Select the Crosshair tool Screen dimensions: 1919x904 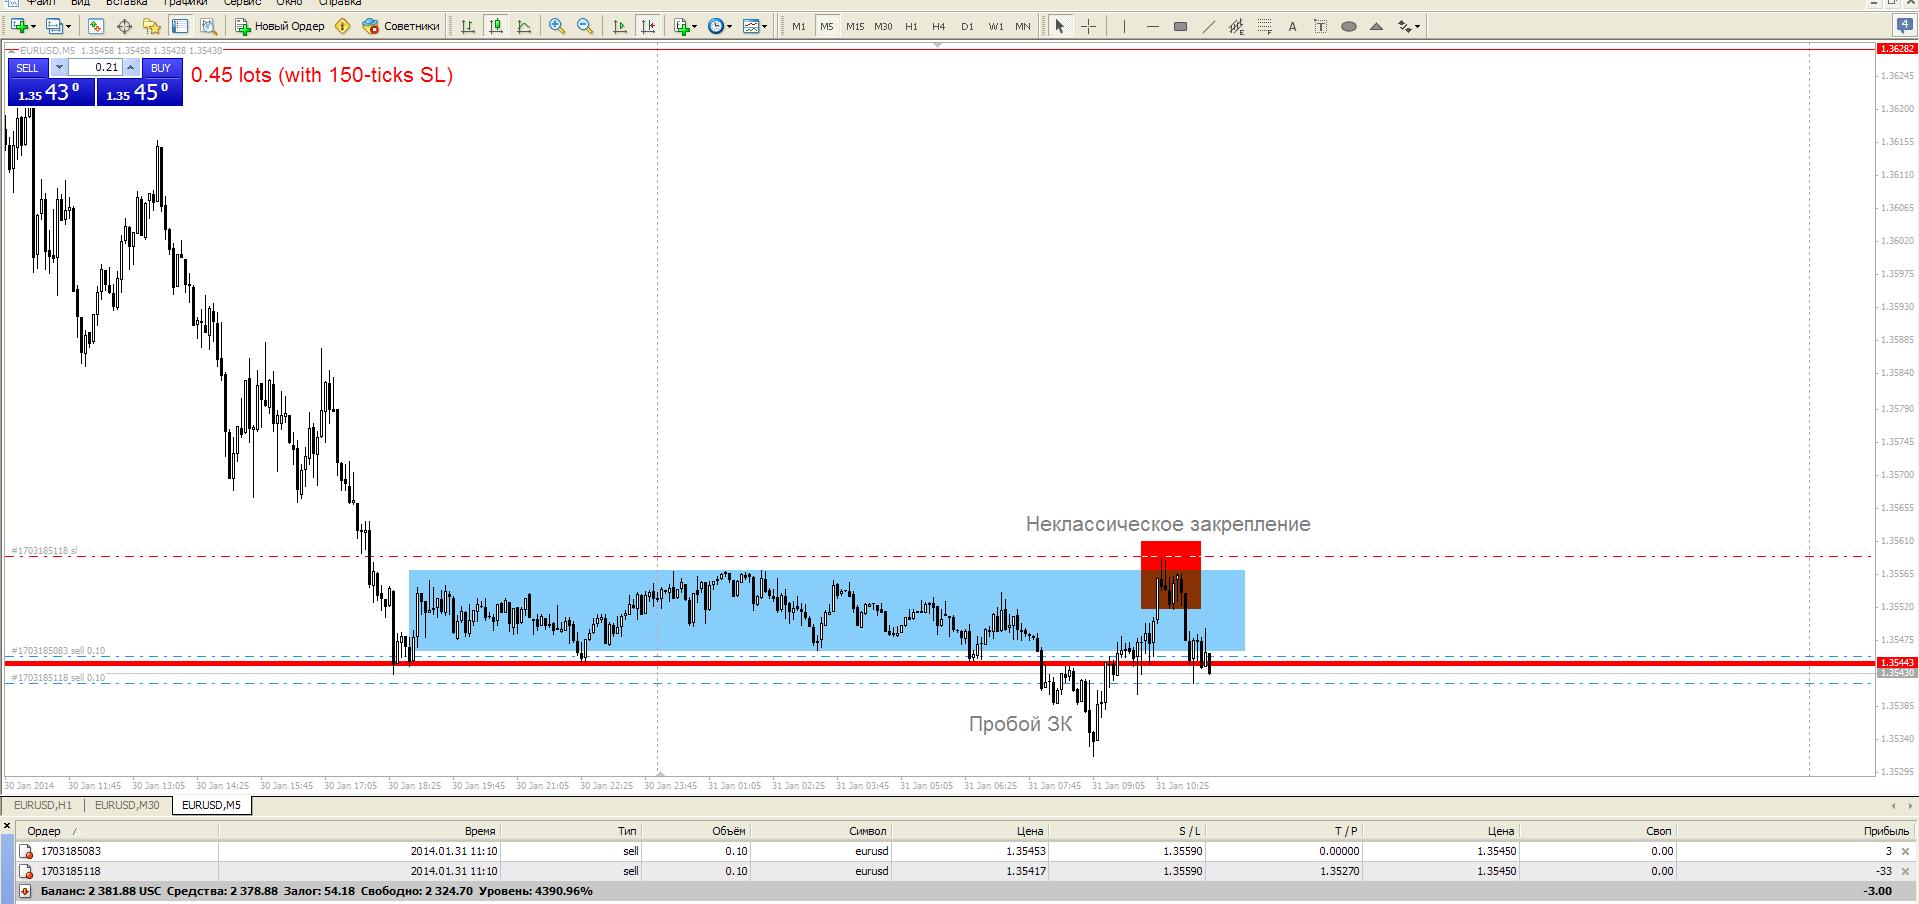click(x=1089, y=27)
